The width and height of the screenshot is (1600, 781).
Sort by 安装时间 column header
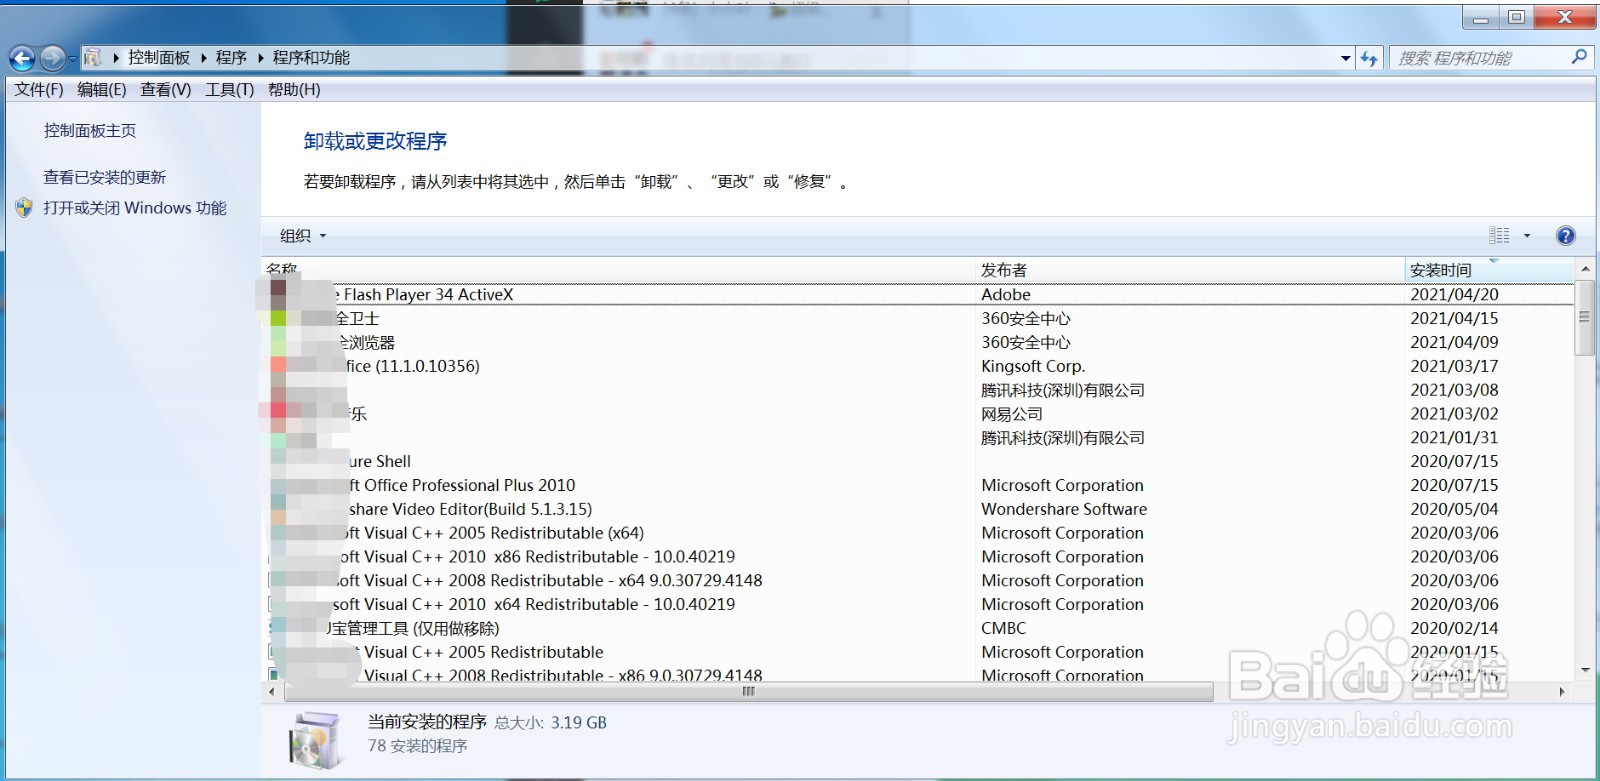[x=1489, y=270]
